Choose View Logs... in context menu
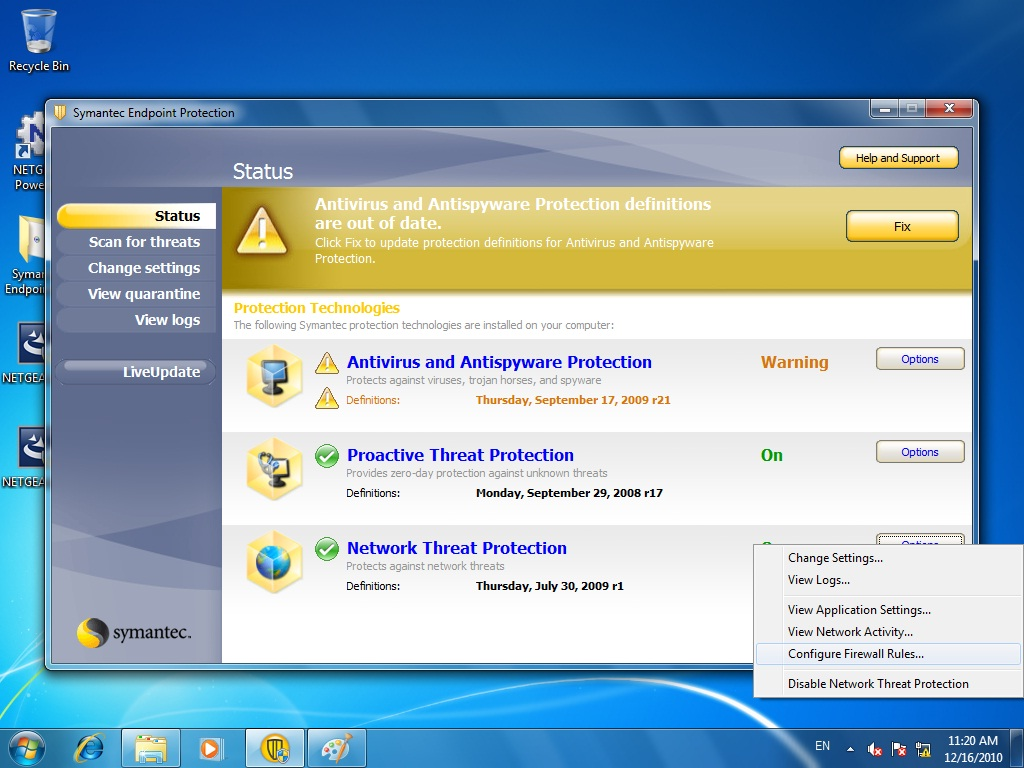The image size is (1024, 768). (x=888, y=580)
